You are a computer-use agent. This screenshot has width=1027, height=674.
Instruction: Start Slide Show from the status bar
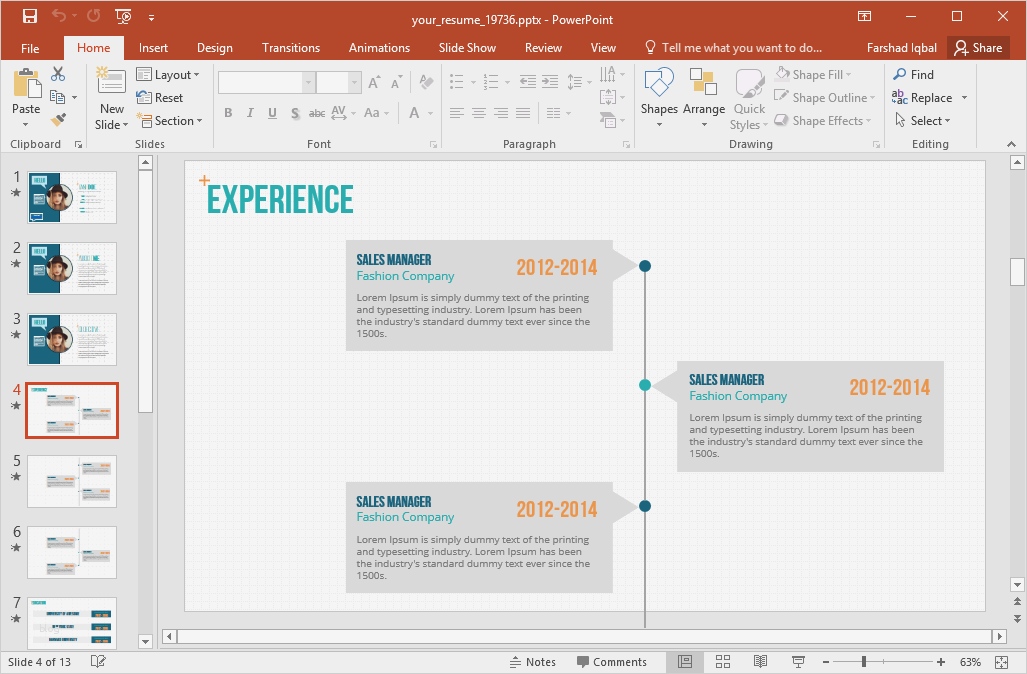tap(798, 661)
